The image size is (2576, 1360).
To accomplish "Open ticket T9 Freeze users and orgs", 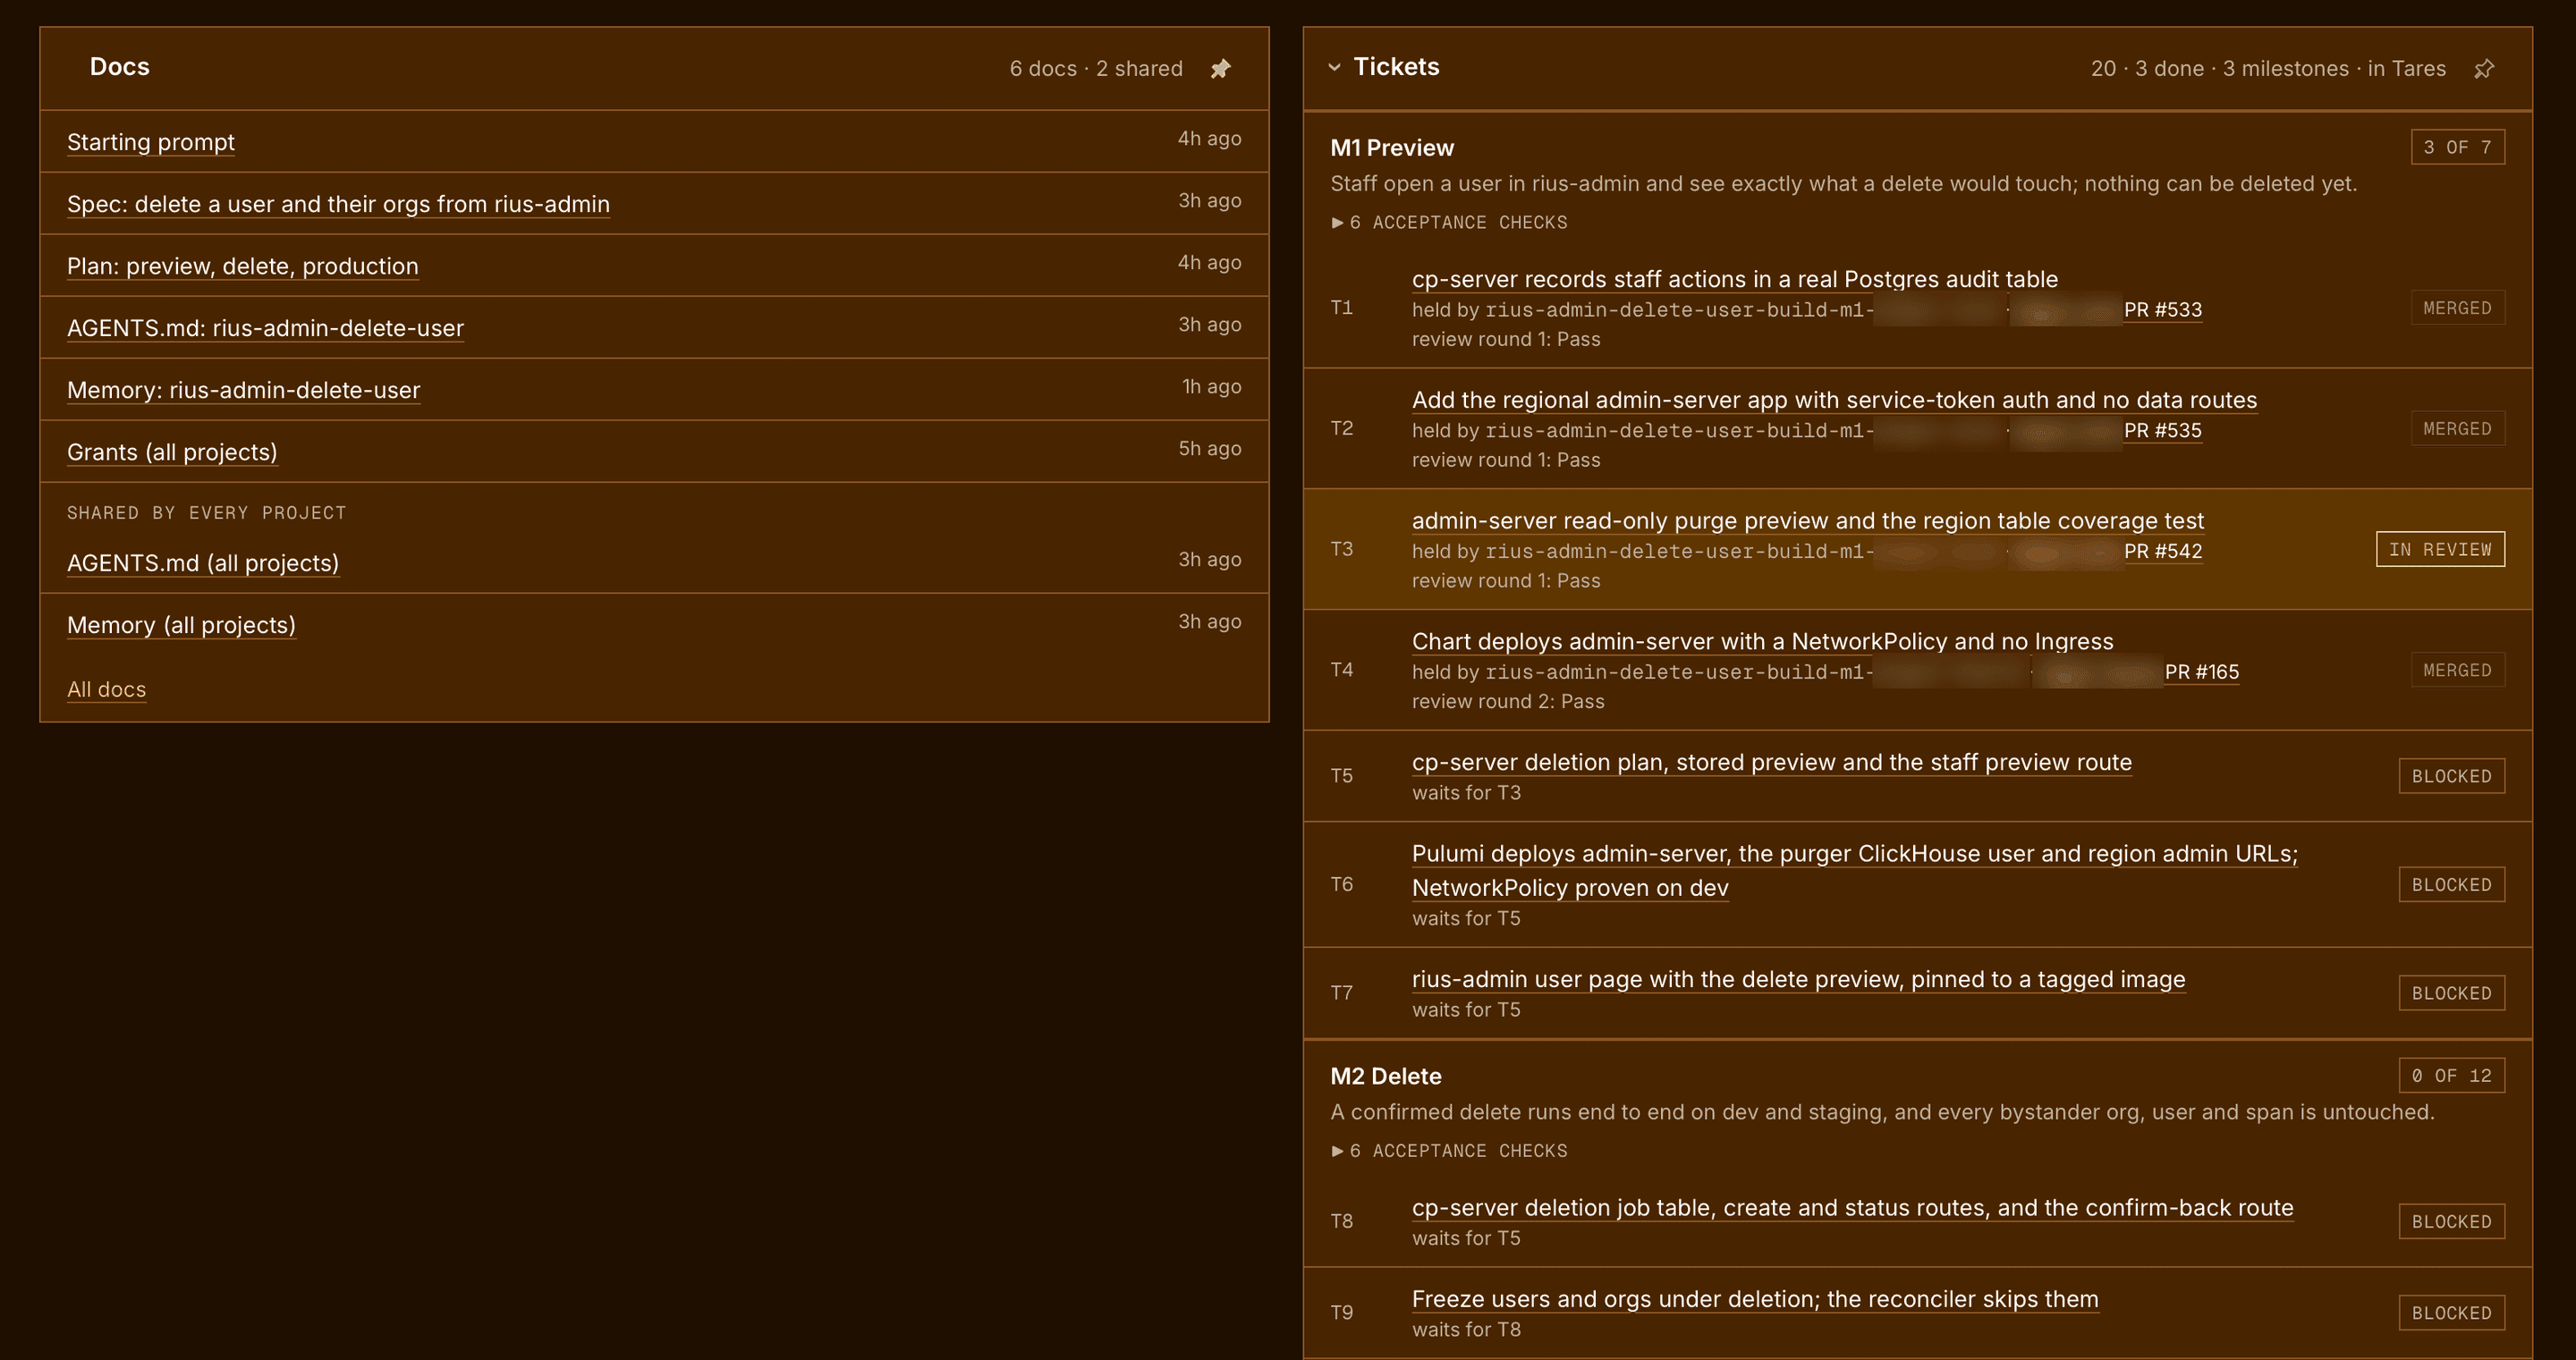I will click(1755, 1299).
